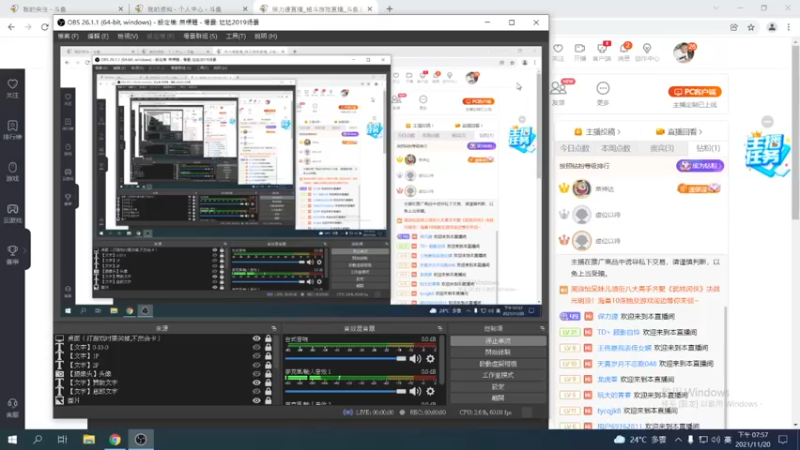Open a new Chrome tab with plus button

[x=389, y=9]
